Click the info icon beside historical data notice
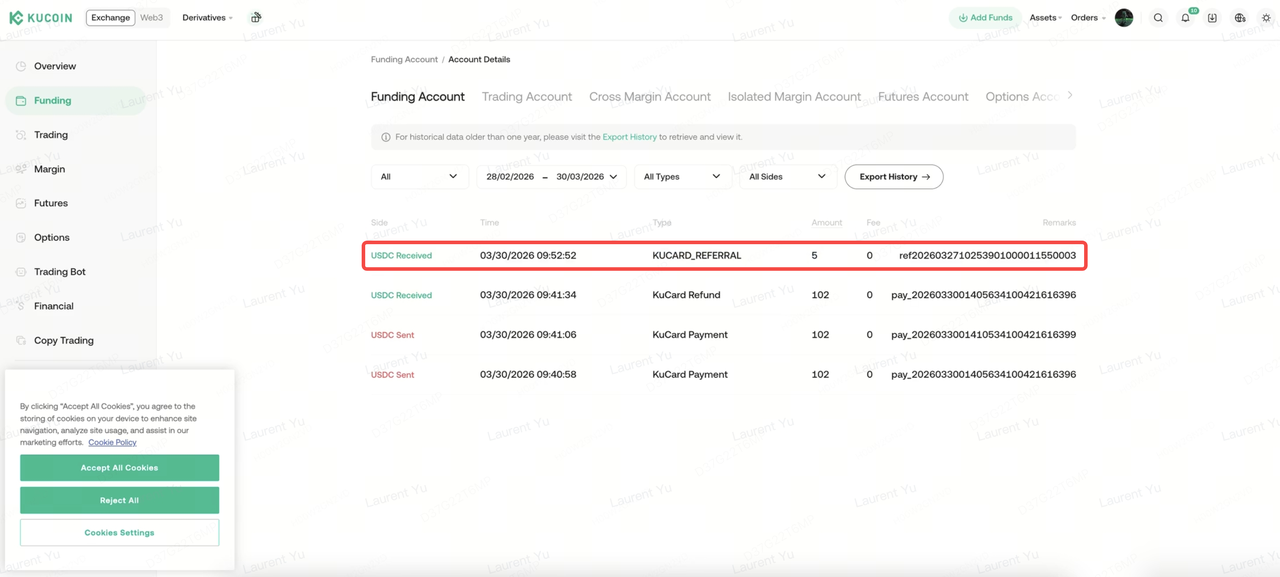The height and width of the screenshot is (577, 1280). point(386,137)
